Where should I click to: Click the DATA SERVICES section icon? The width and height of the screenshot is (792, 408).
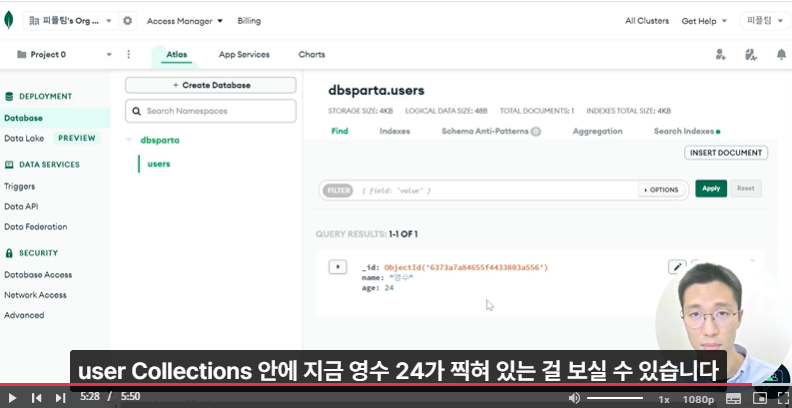tap(9, 164)
